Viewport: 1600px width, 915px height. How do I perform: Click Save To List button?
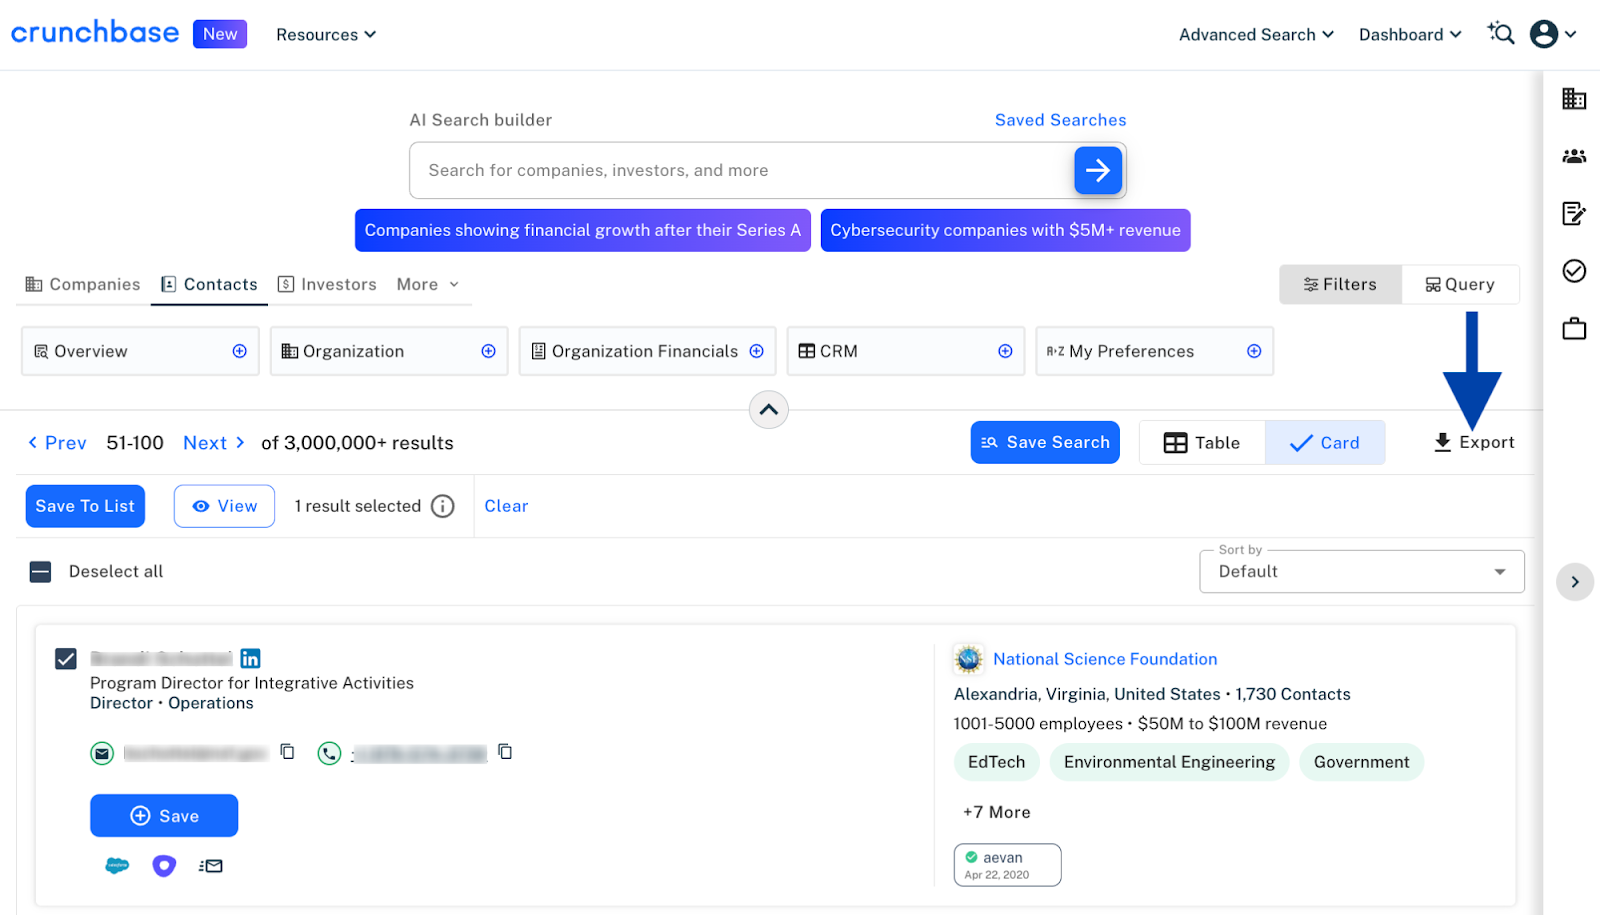click(x=85, y=506)
